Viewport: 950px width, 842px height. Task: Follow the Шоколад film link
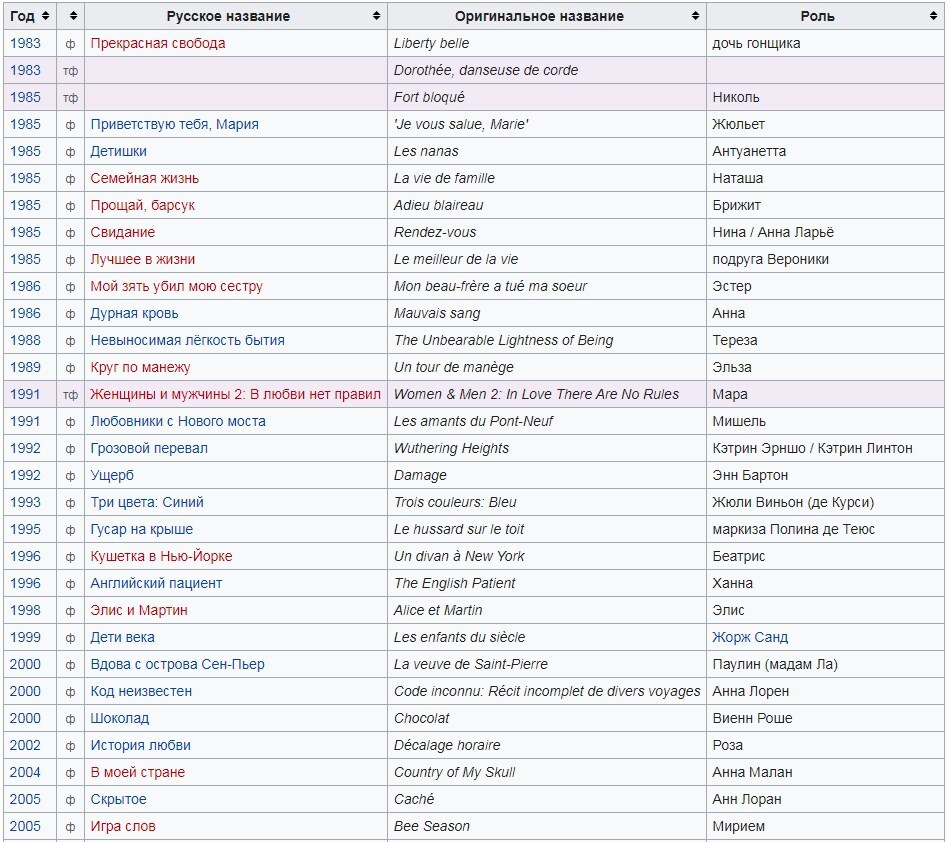(119, 718)
